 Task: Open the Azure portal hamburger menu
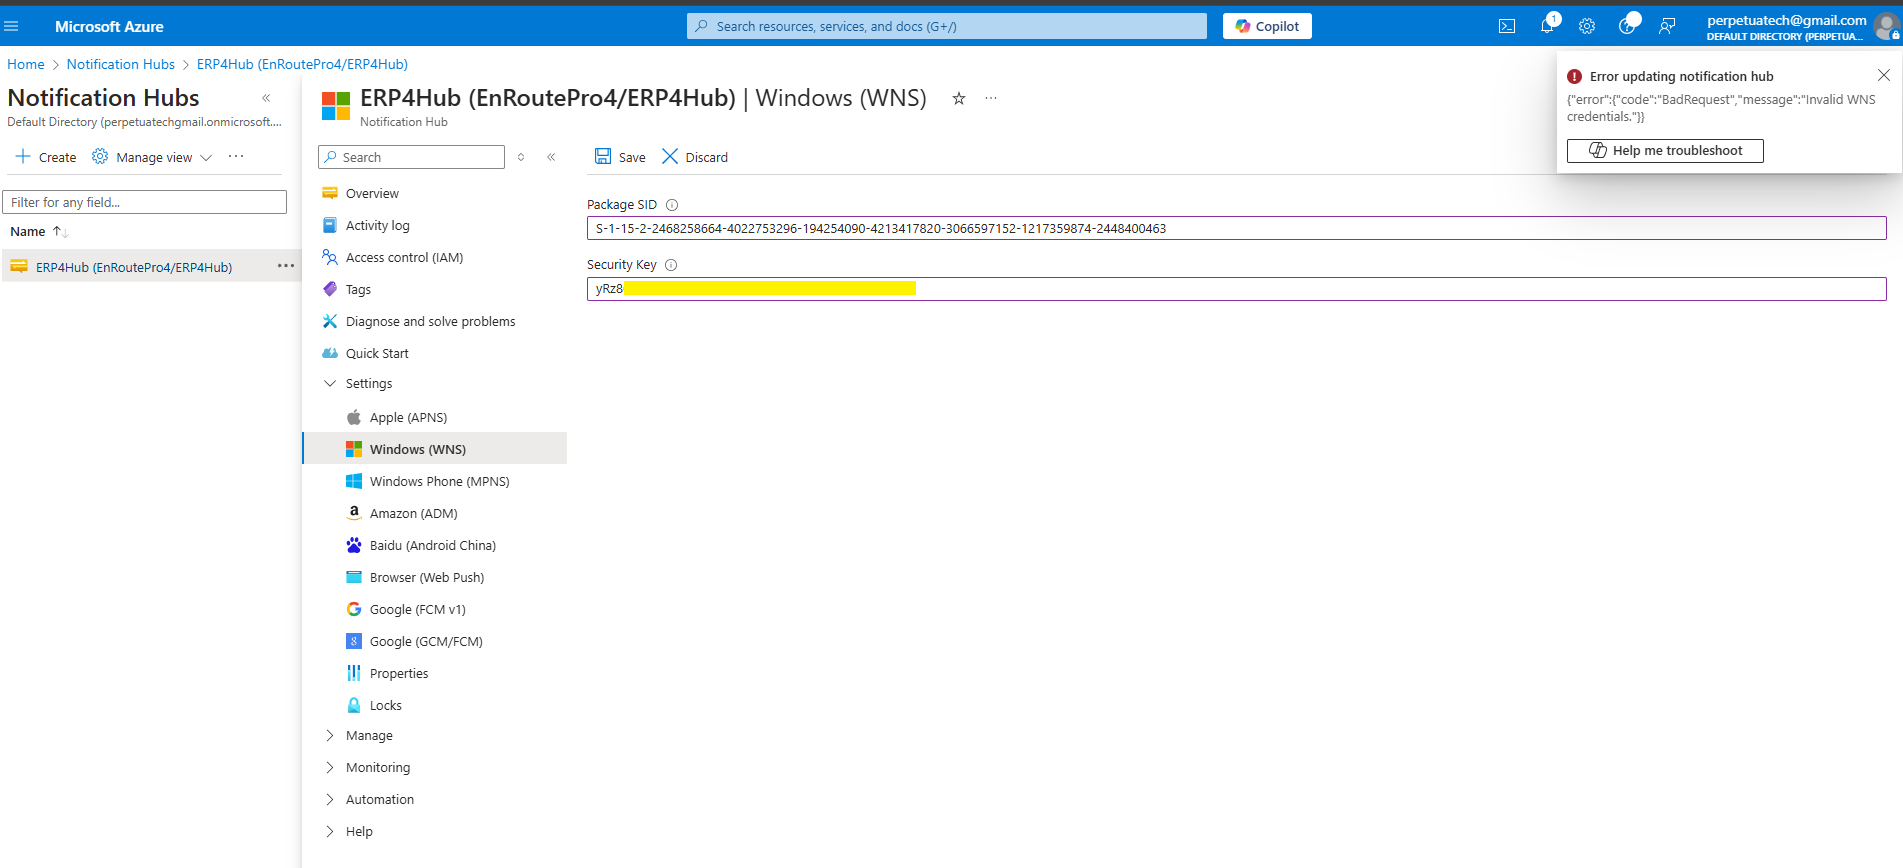[x=12, y=26]
